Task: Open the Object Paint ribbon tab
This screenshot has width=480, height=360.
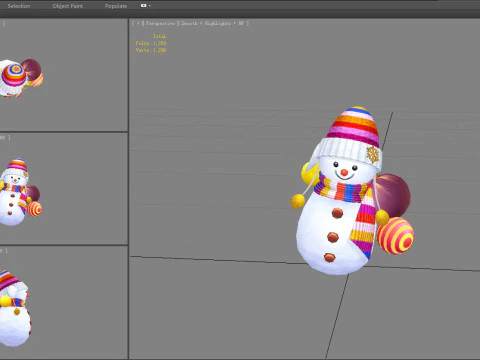Action: (68, 6)
